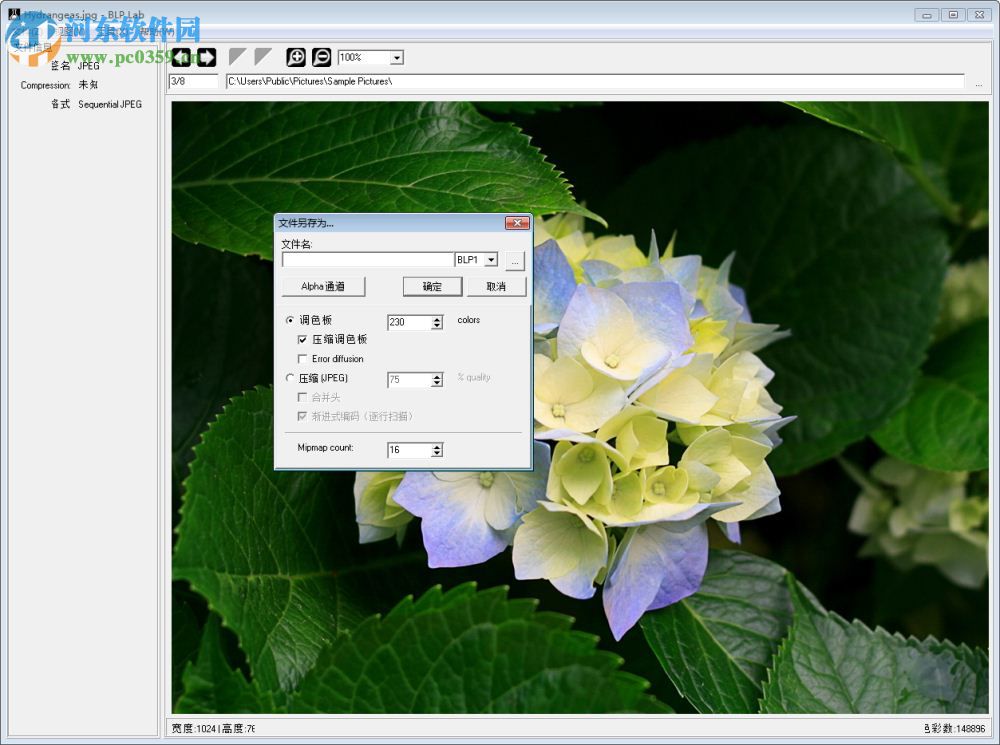This screenshot has height=745, width=1000.
Task: Click the BLP Lab title bar icon
Action: click(x=11, y=14)
